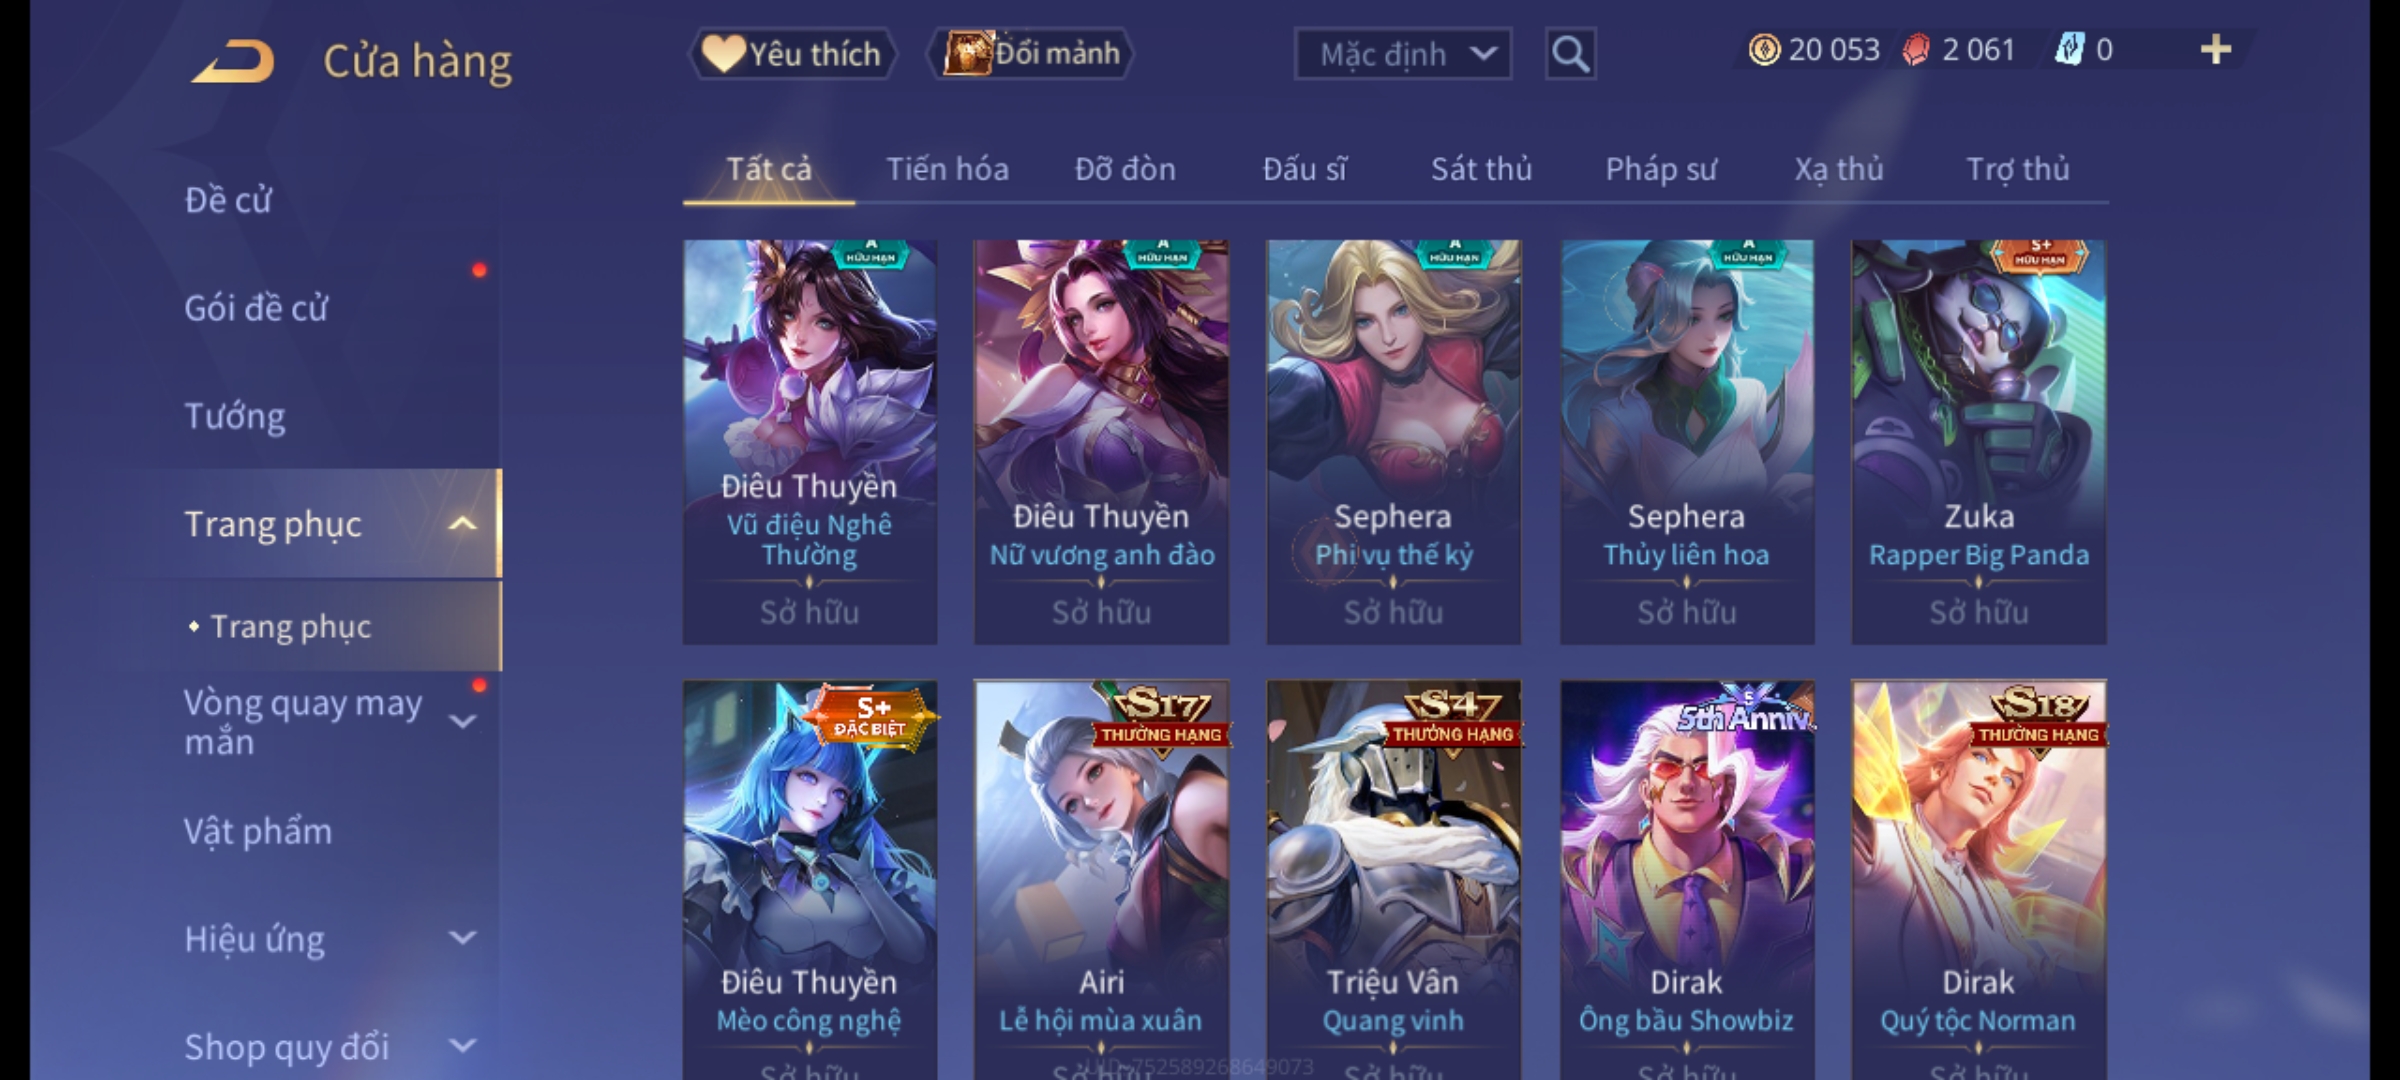This screenshot has width=2400, height=1080.
Task: Tap the red ruby currency icon
Action: [1915, 50]
